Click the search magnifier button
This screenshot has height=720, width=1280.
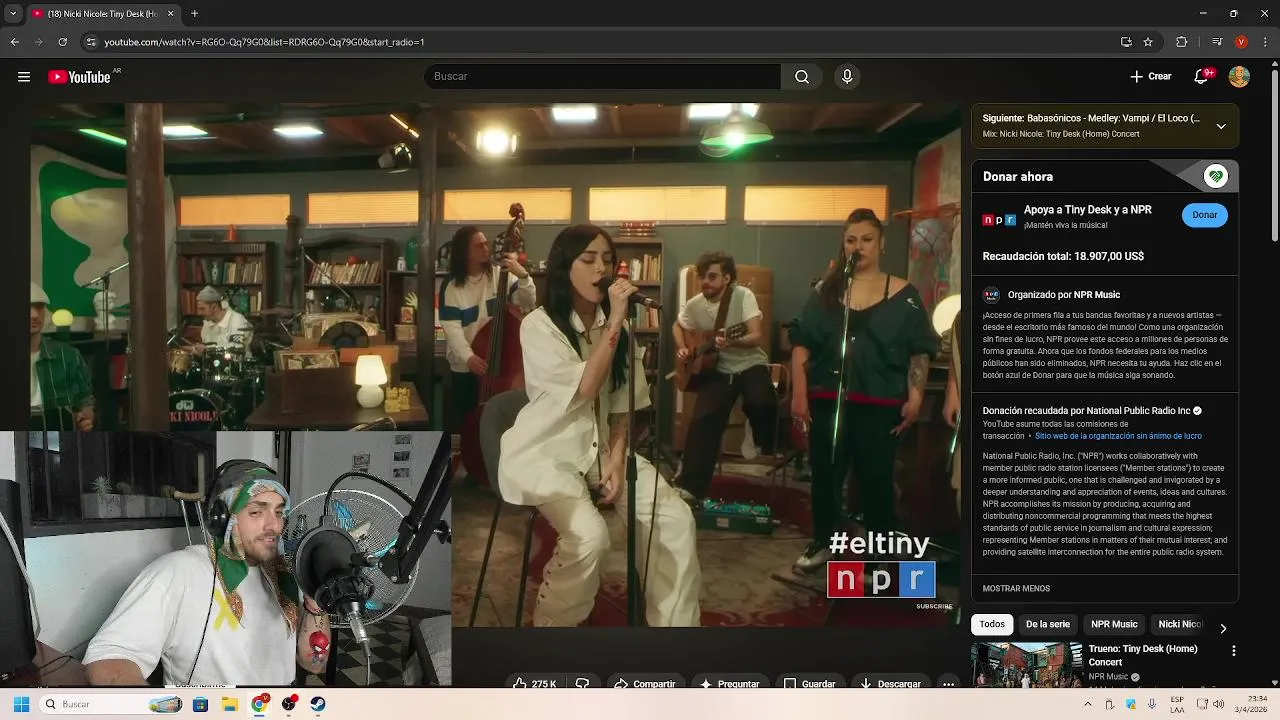click(x=802, y=77)
